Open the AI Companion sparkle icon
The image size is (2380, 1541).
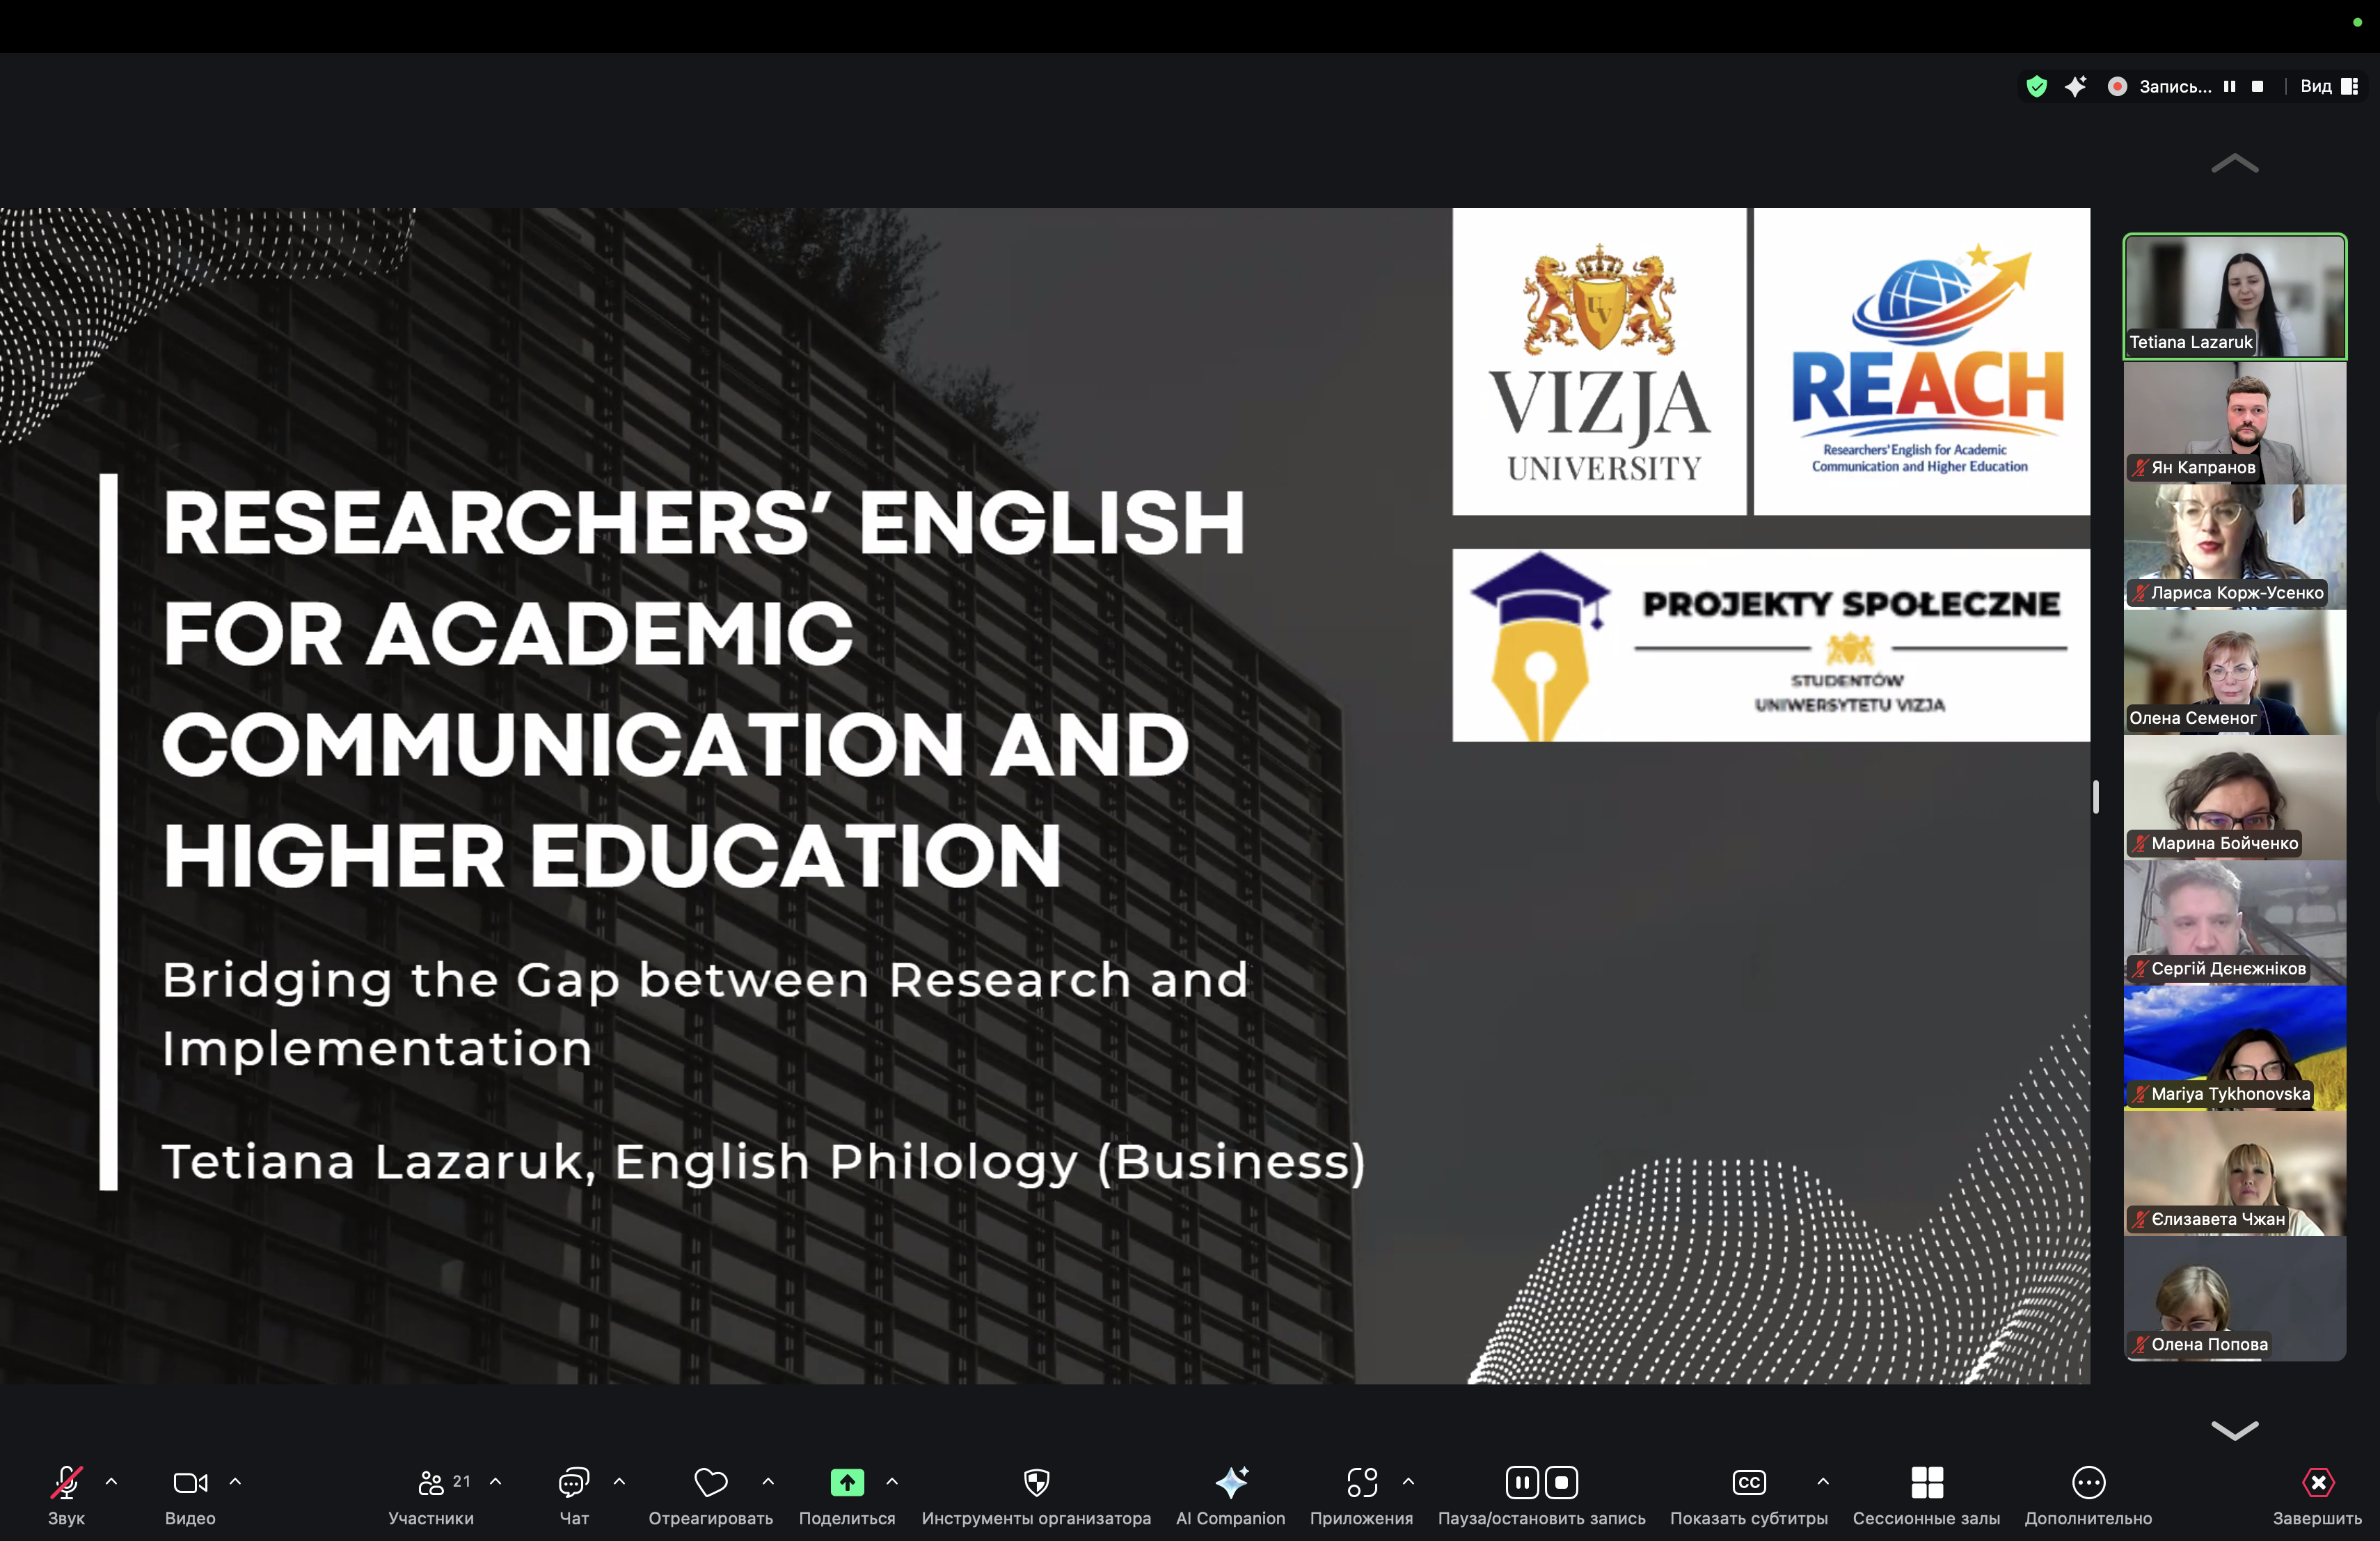click(1230, 1482)
